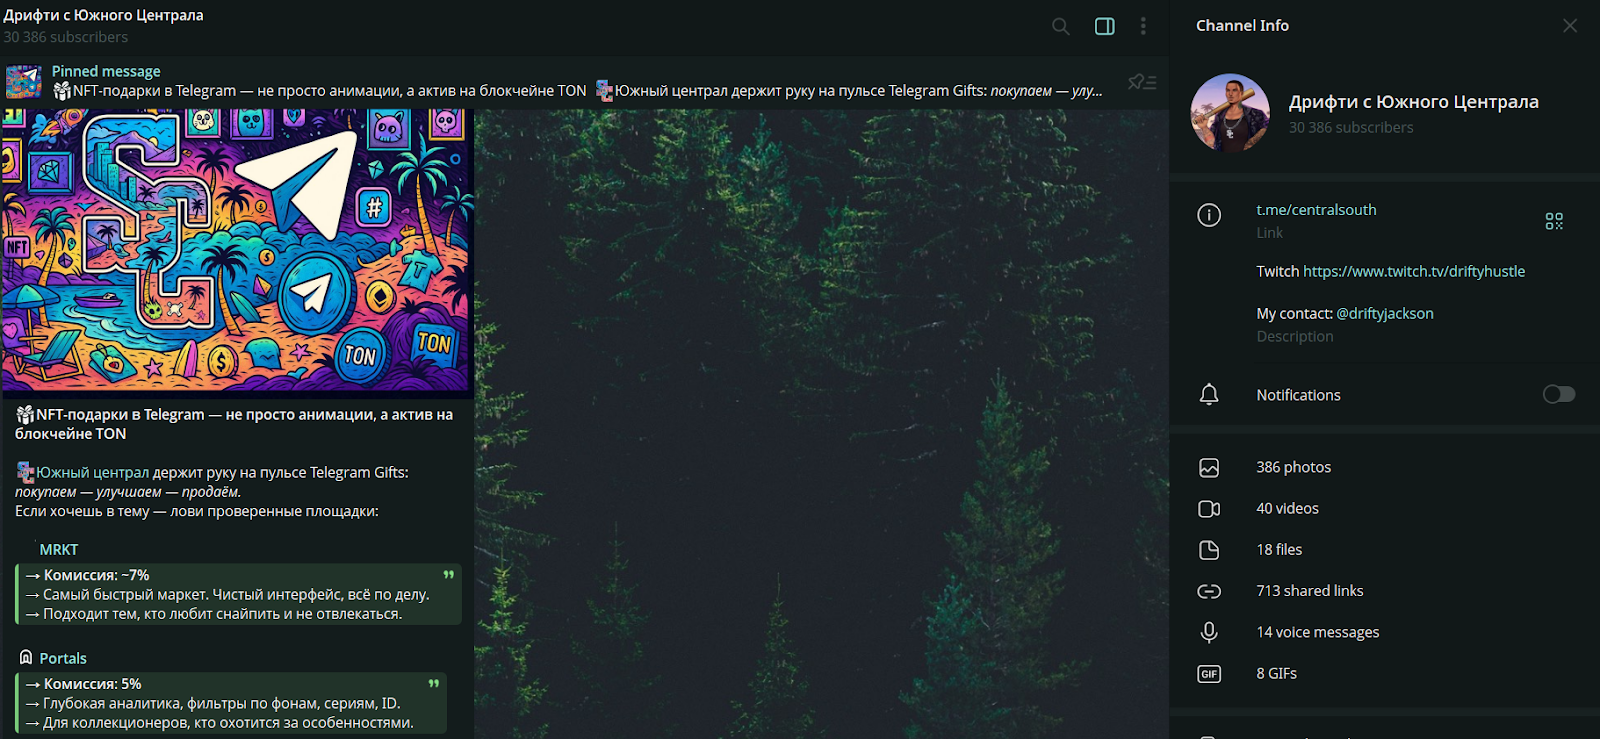The image size is (1600, 739).
Task: Toggle the side panel icon in header
Action: pos(1105,26)
